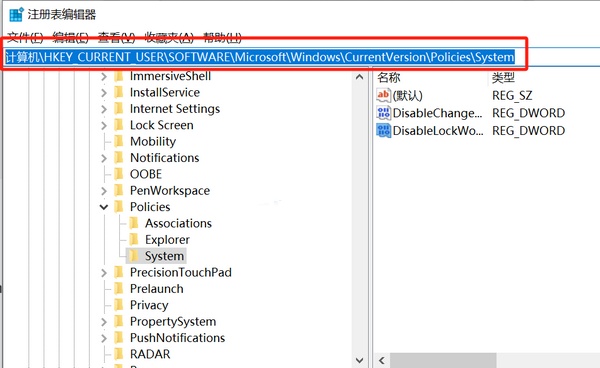The width and height of the screenshot is (600, 368).
Task: Select the Associations subkey label
Action: point(178,223)
